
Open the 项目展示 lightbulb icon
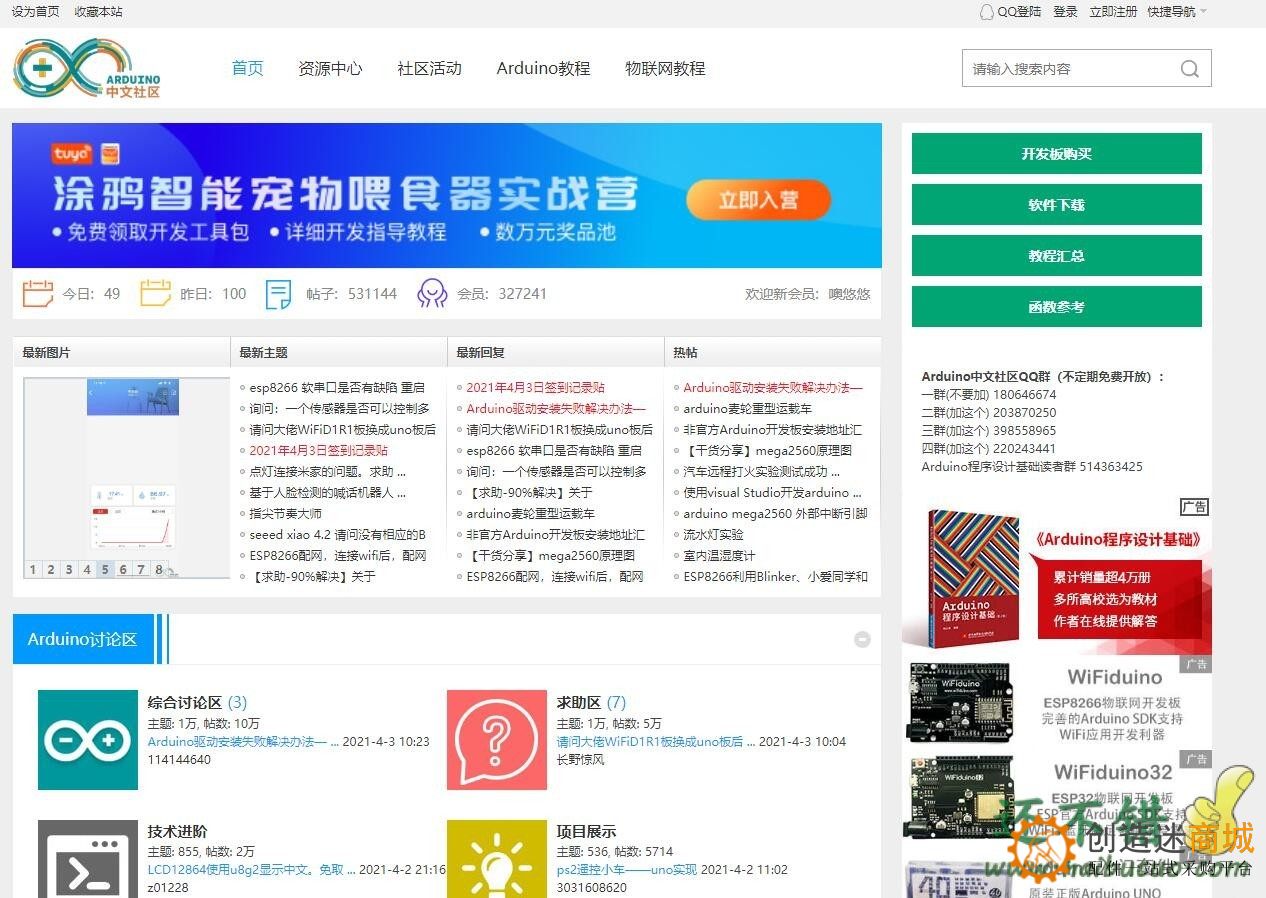click(x=497, y=859)
